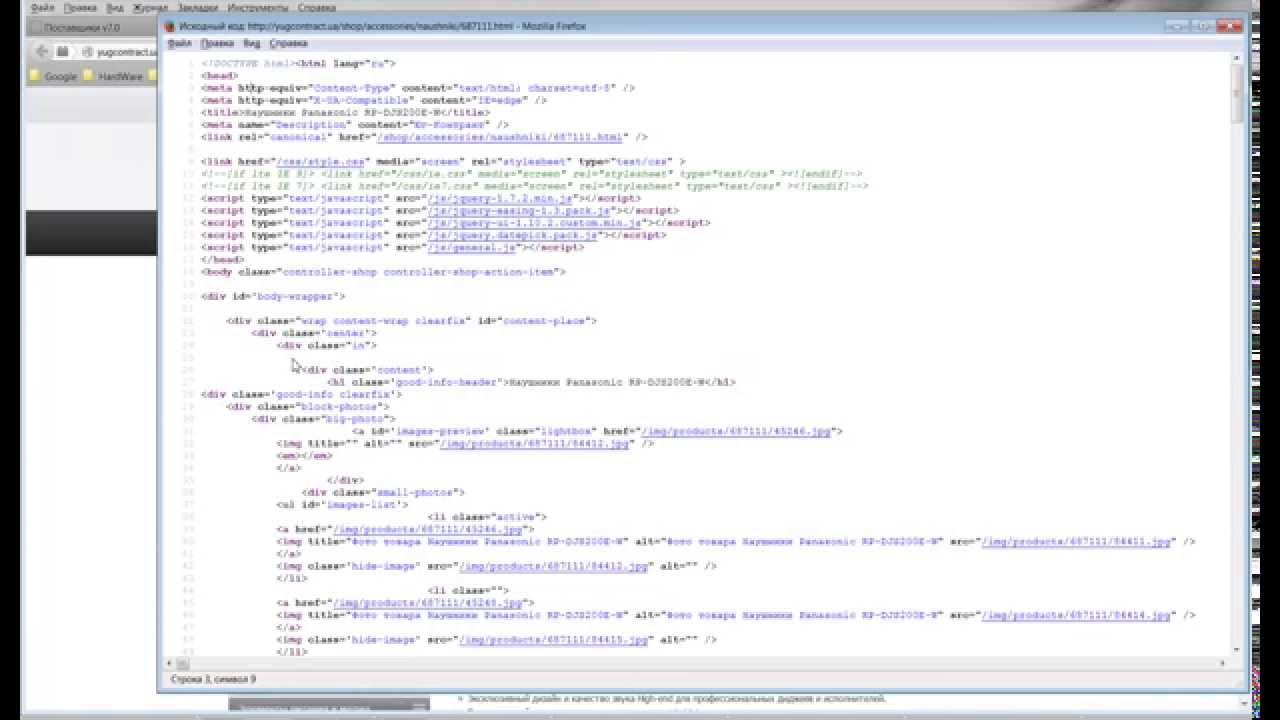
Task: Open the Файл menu of the source viewer
Action: tap(179, 44)
